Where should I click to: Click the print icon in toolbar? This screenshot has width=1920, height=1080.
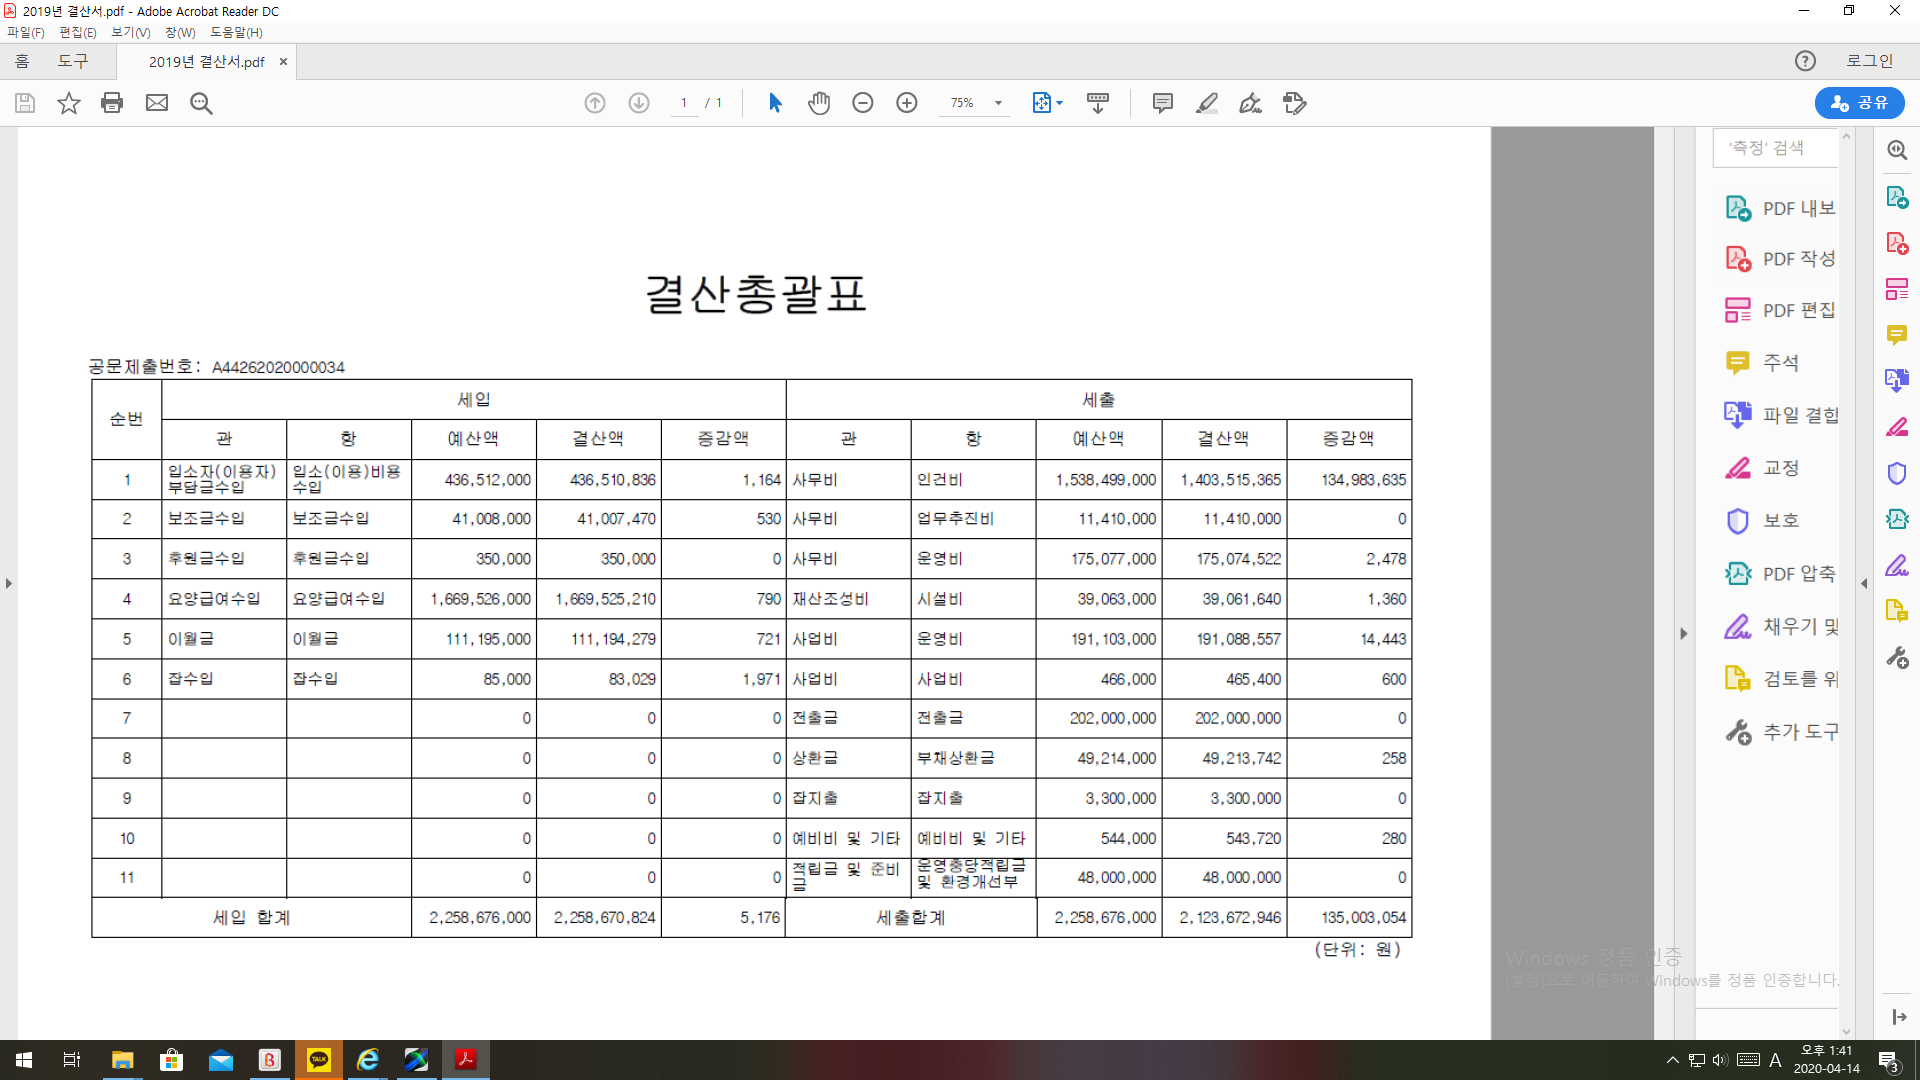click(112, 103)
